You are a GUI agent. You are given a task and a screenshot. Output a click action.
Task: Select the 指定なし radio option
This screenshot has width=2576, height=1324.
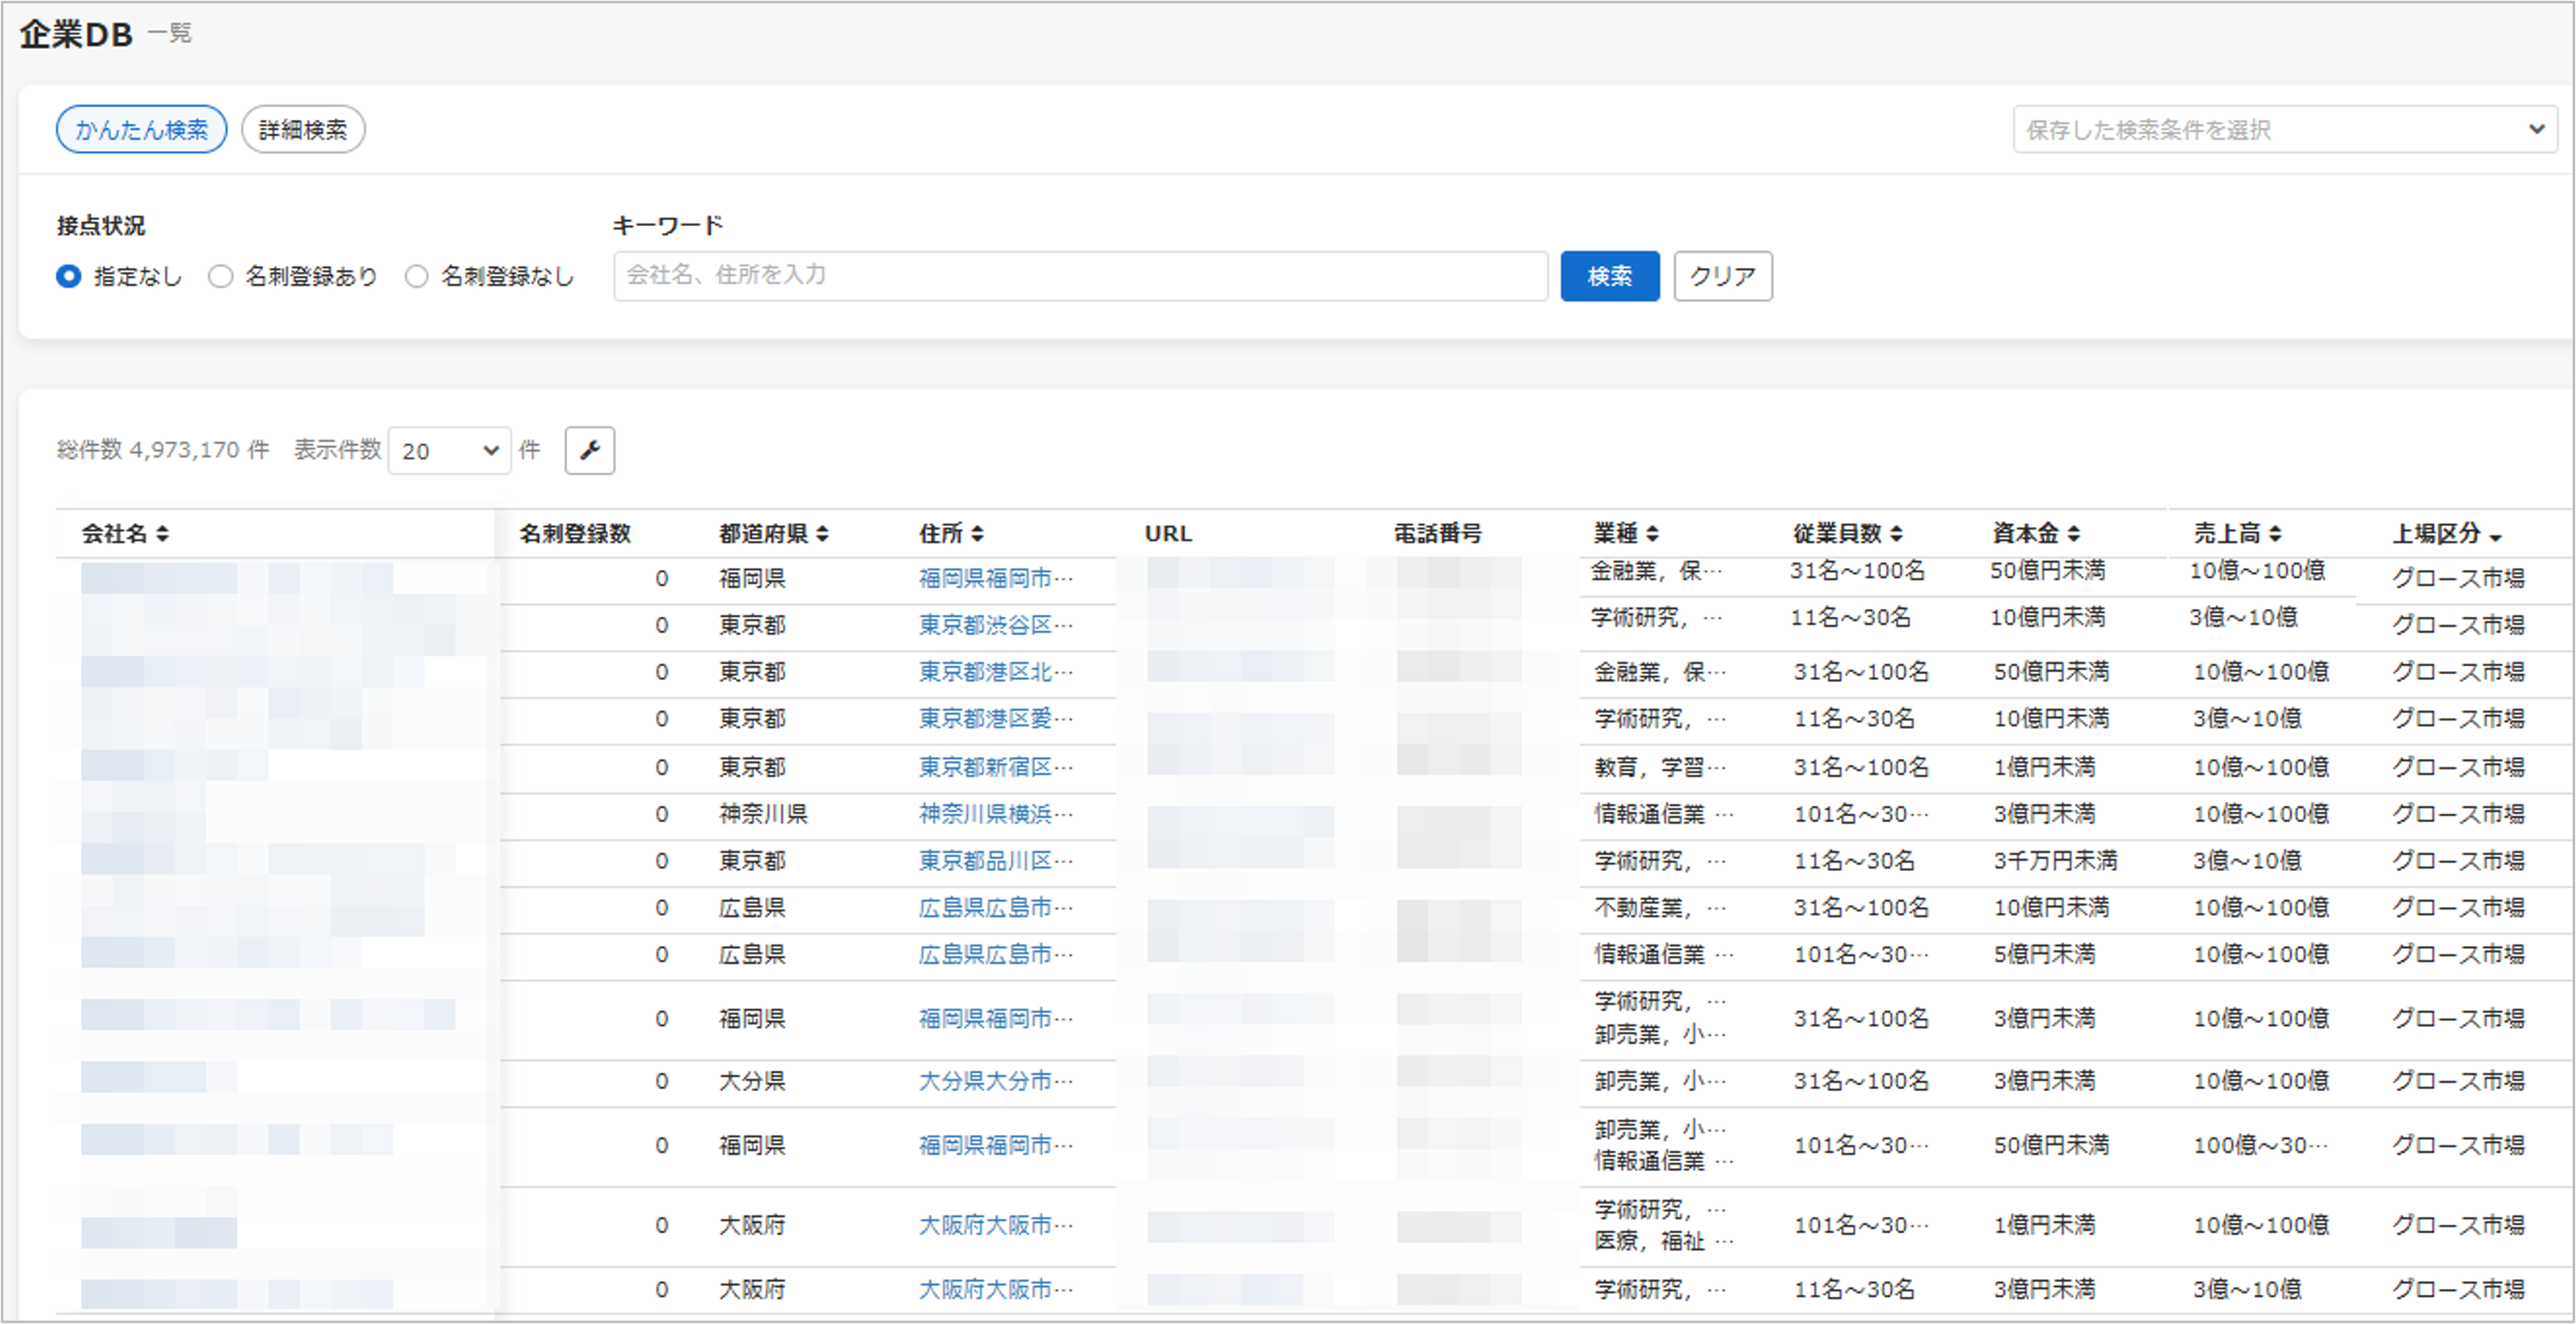coord(69,276)
